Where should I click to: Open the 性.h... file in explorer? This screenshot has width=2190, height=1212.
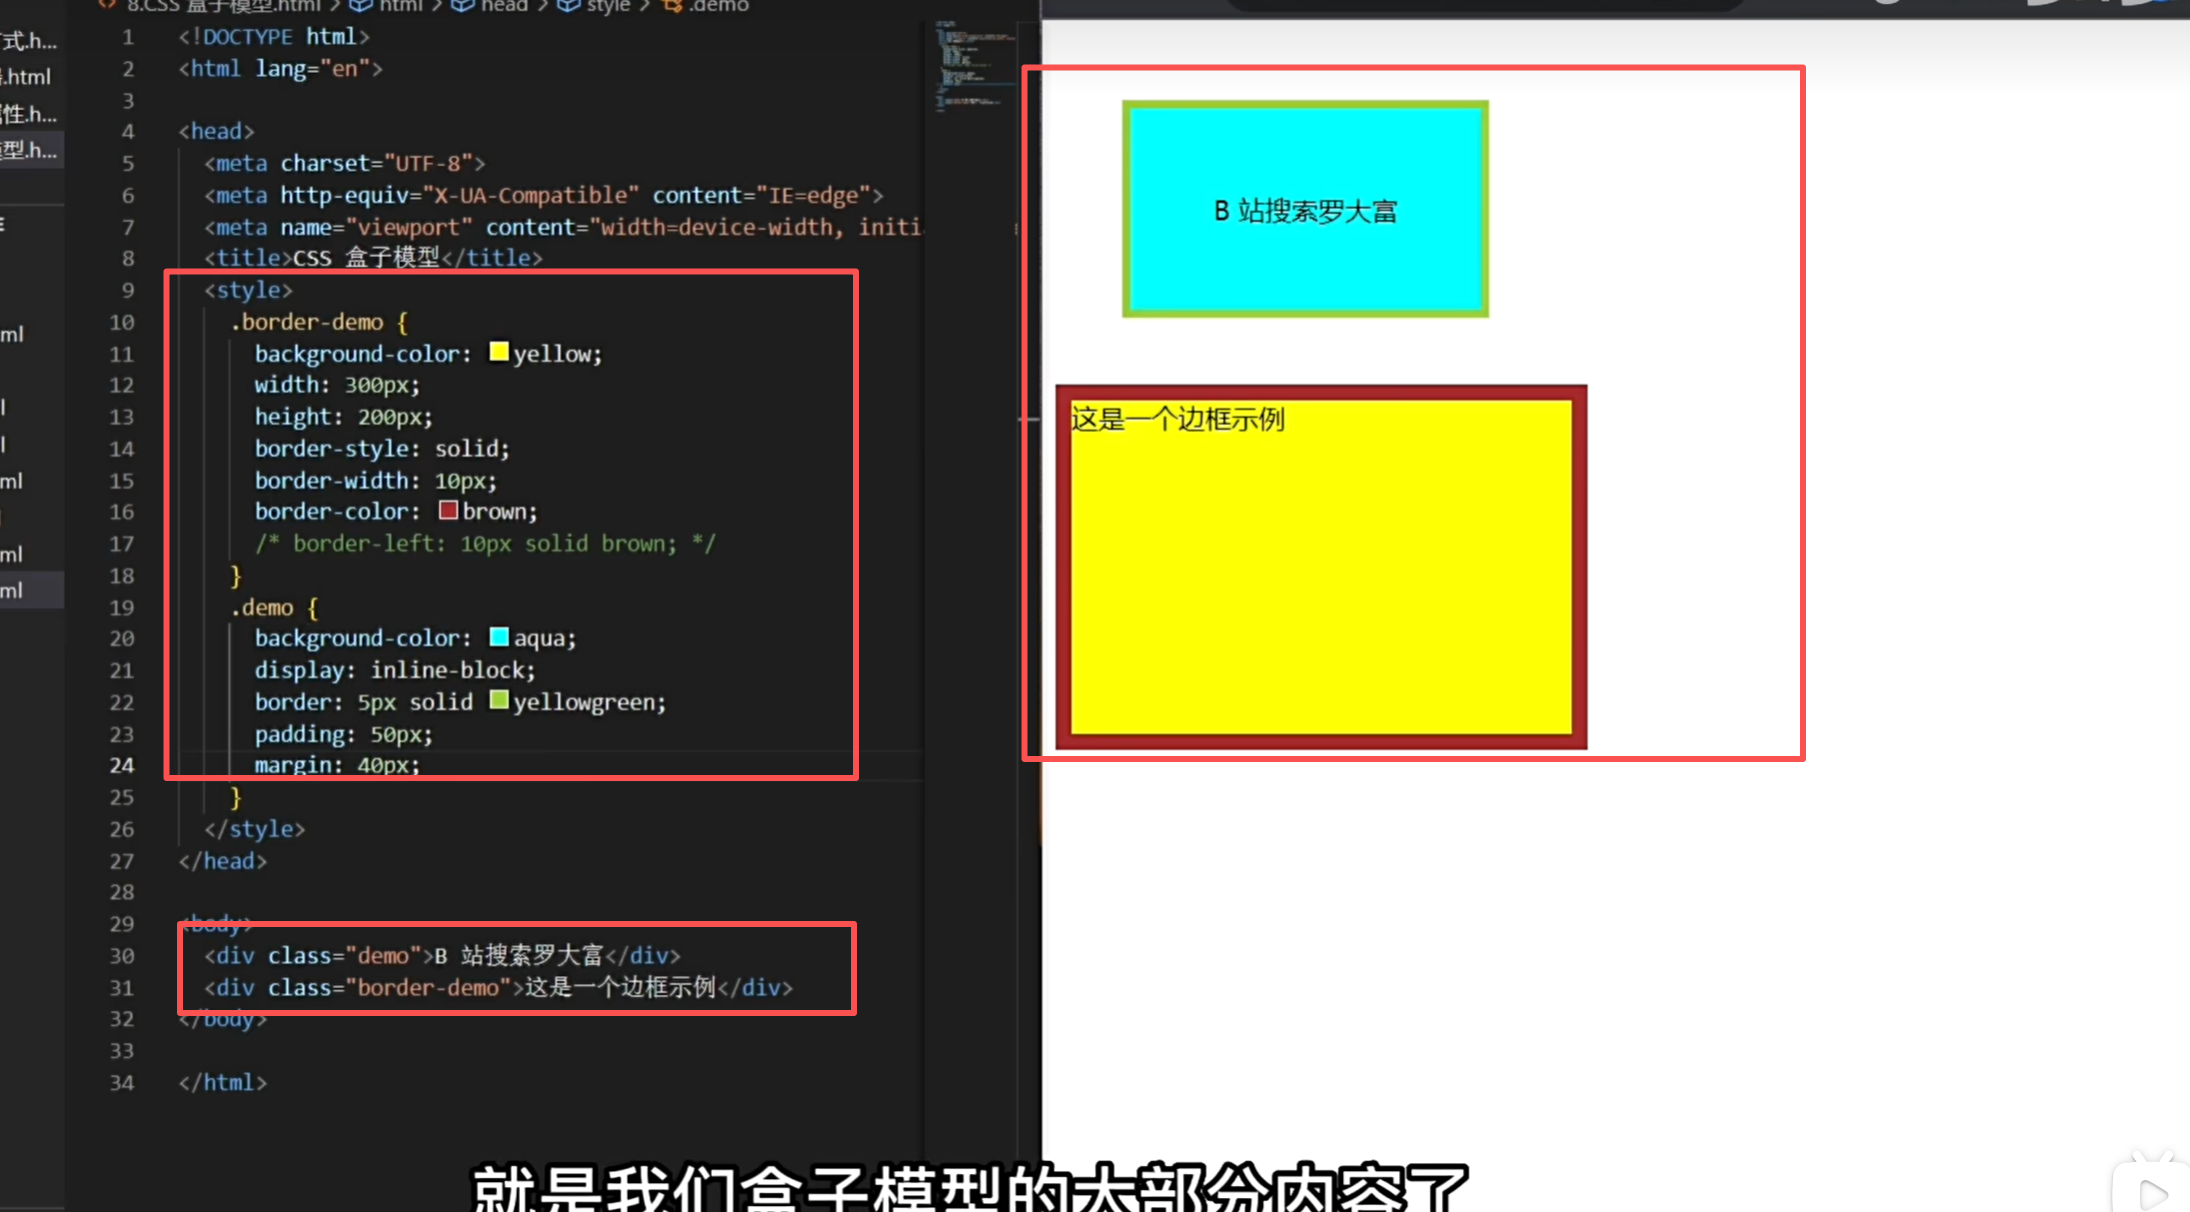pos(30,113)
